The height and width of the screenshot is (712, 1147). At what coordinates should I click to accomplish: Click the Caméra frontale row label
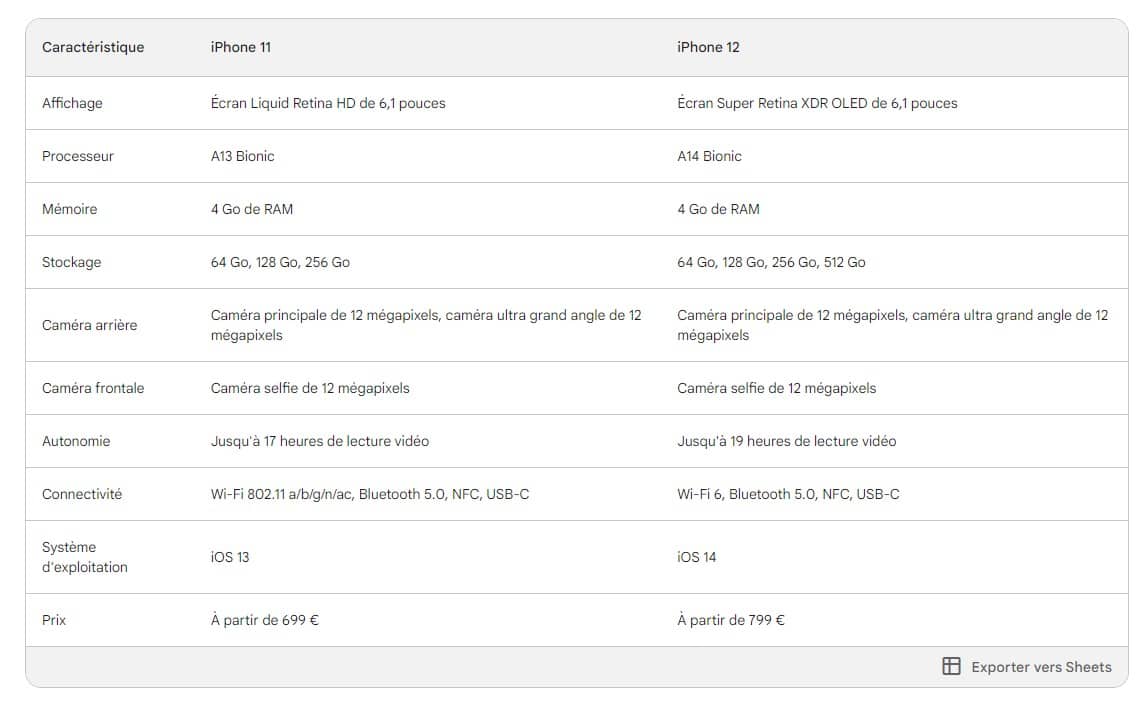[x=93, y=388]
